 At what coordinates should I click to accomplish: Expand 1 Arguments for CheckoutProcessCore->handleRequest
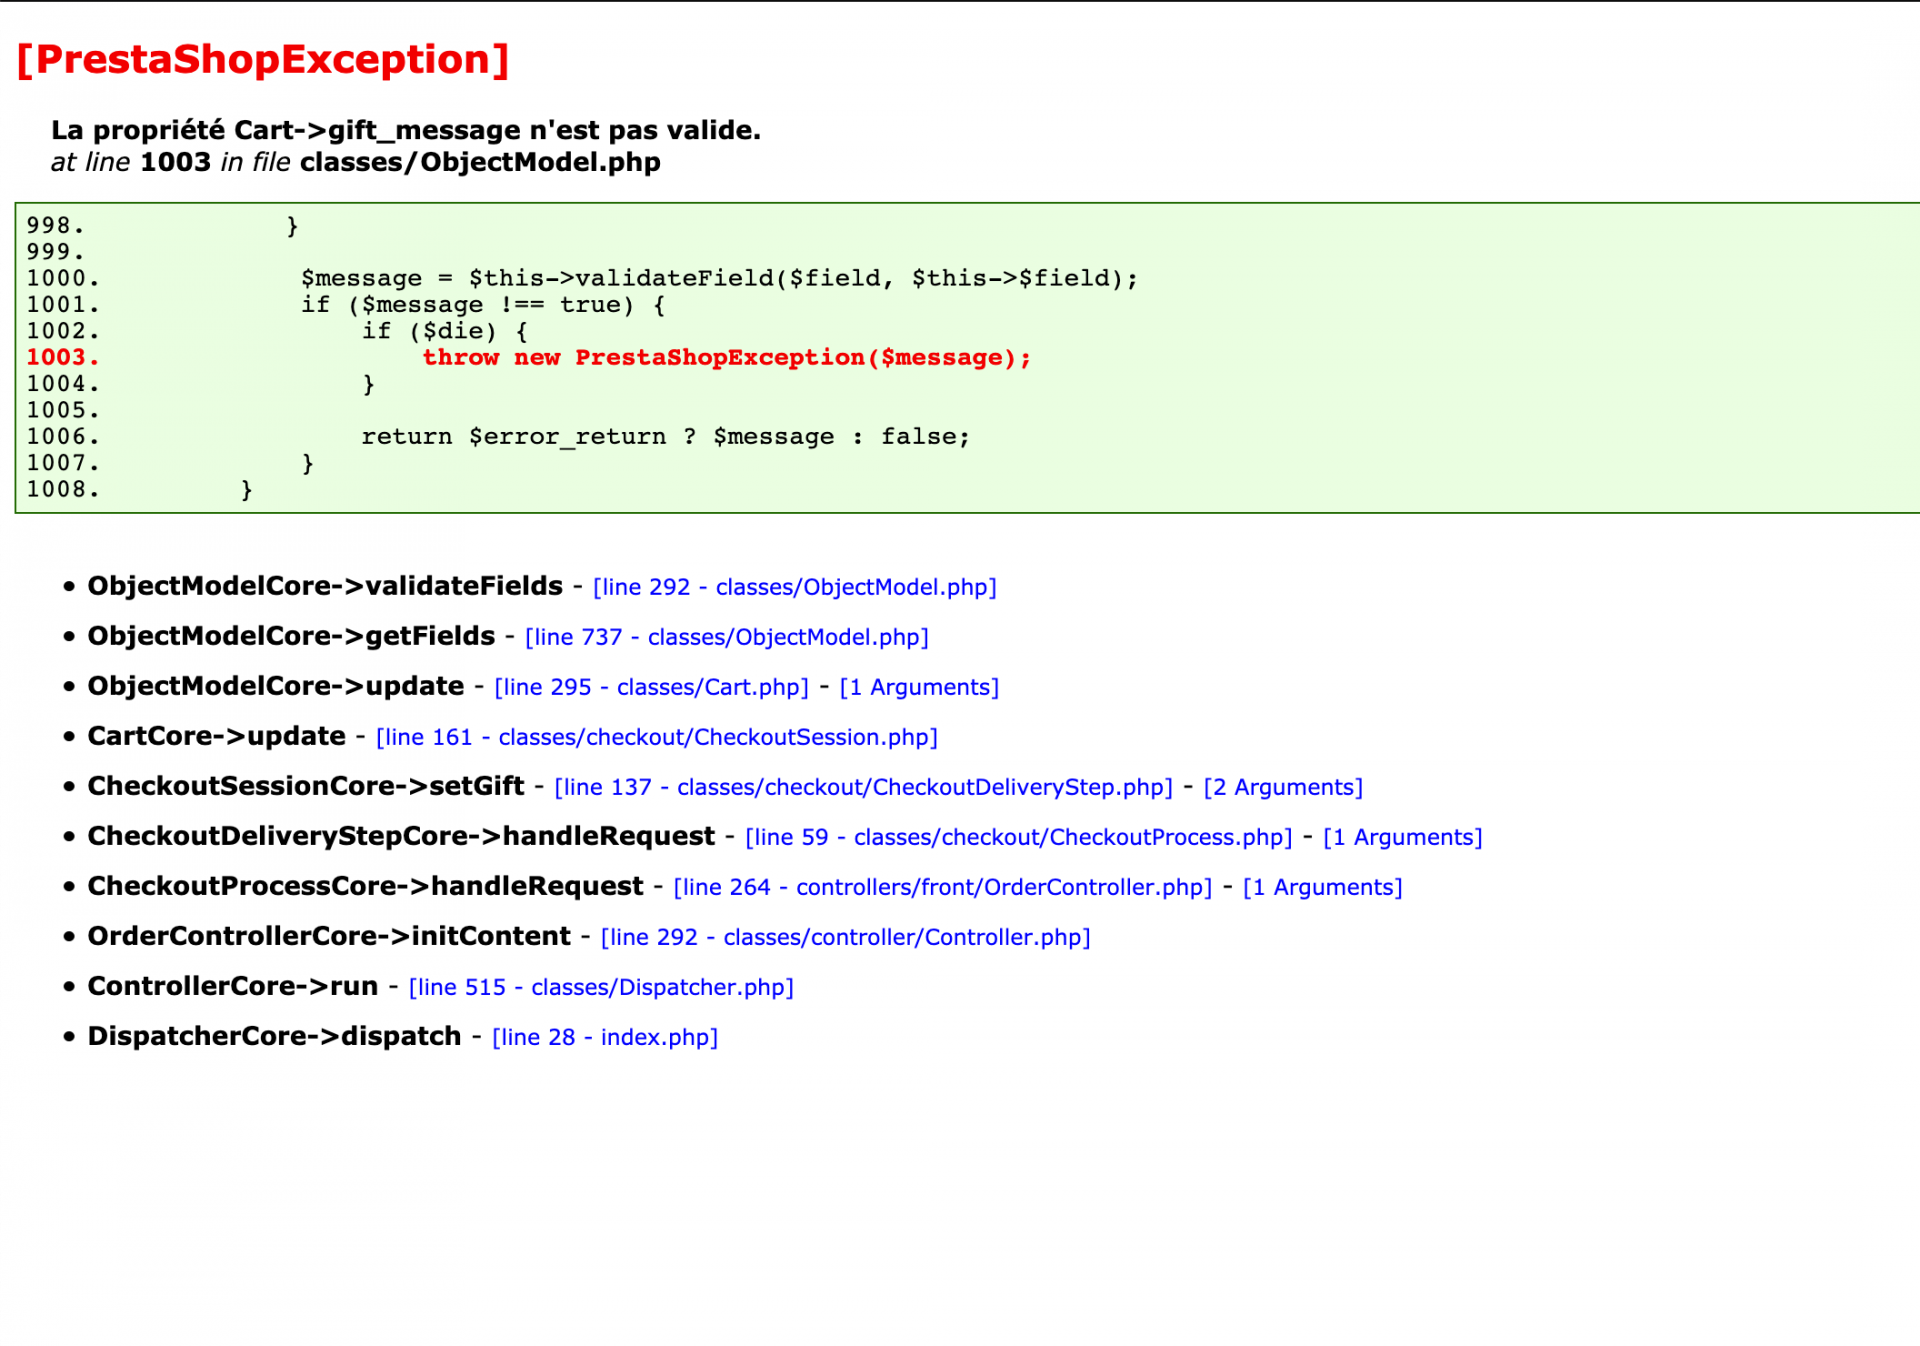coord(1323,887)
